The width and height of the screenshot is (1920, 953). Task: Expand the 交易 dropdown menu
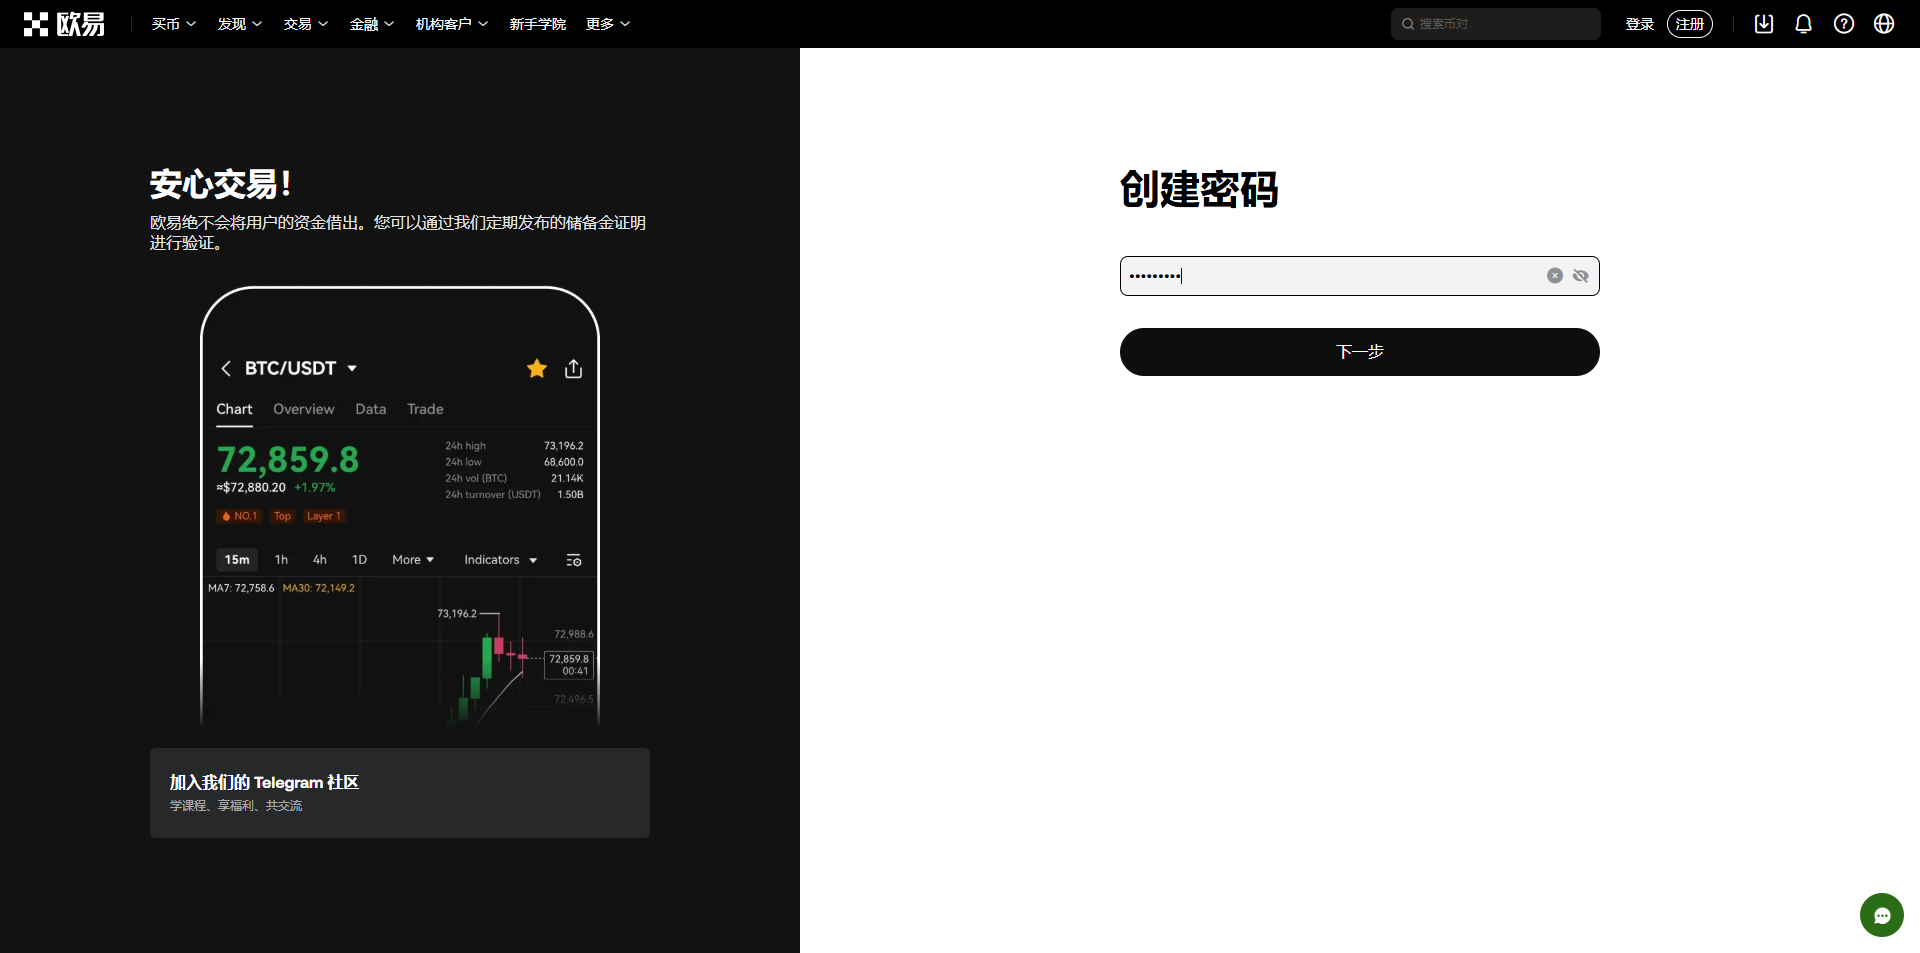(305, 24)
